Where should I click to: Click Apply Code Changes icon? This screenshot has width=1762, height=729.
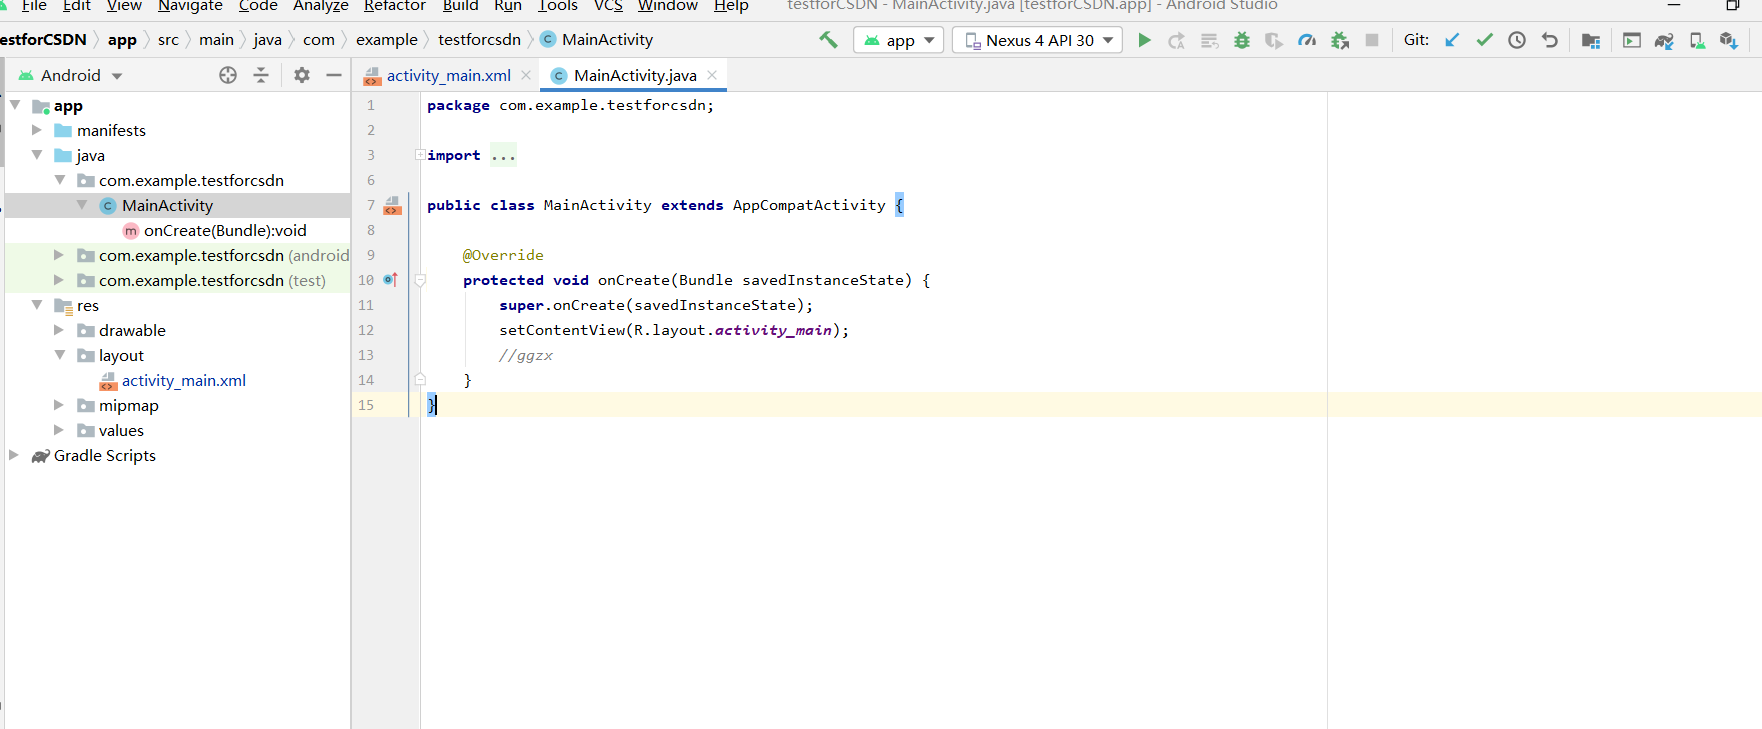tap(1209, 40)
